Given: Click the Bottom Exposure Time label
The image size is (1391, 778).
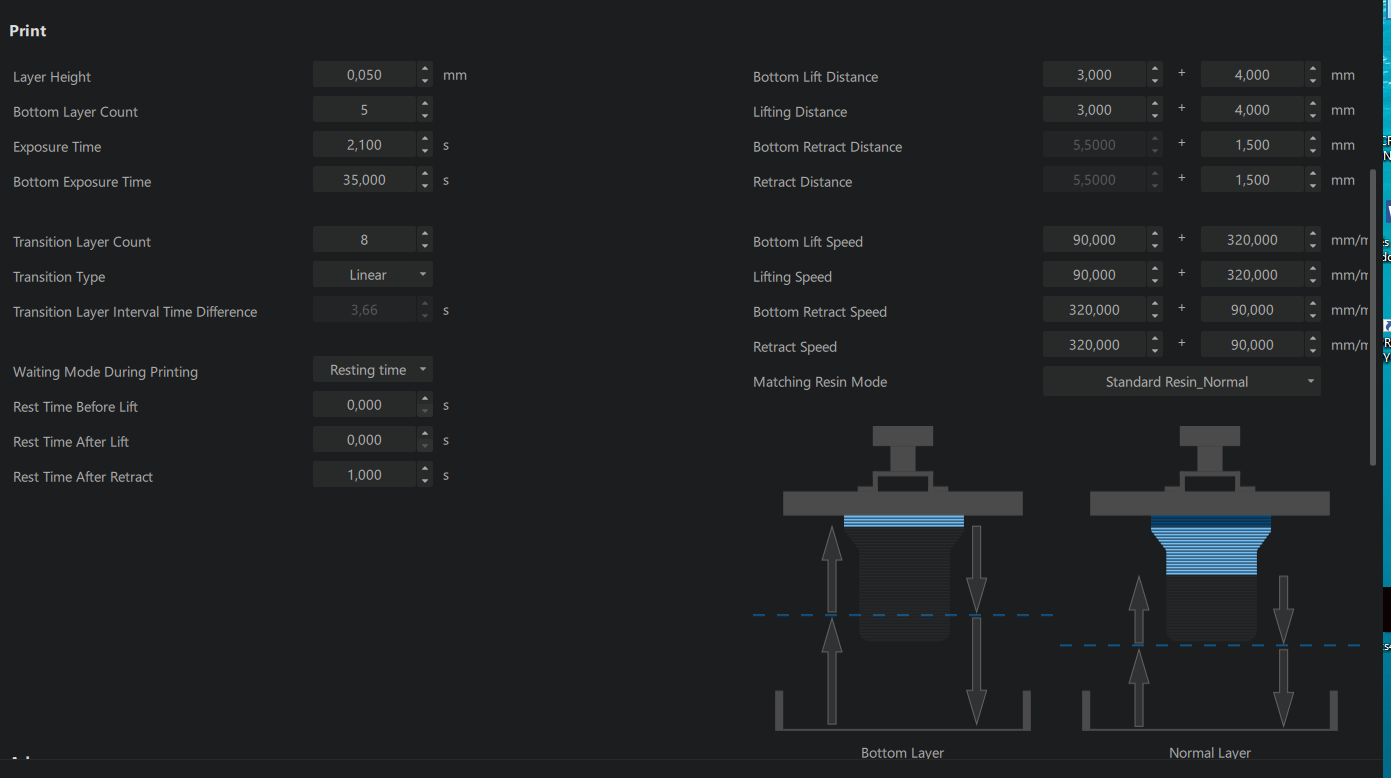Looking at the screenshot, I should click(x=82, y=182).
